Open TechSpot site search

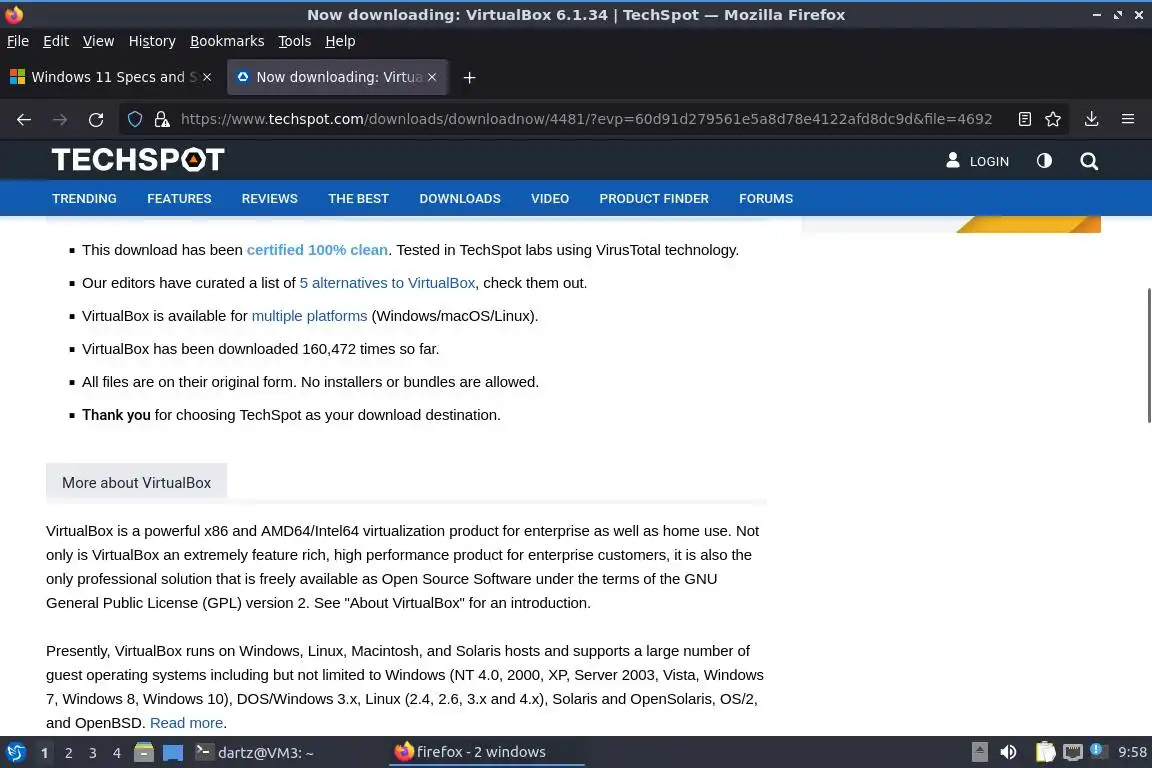1089,161
